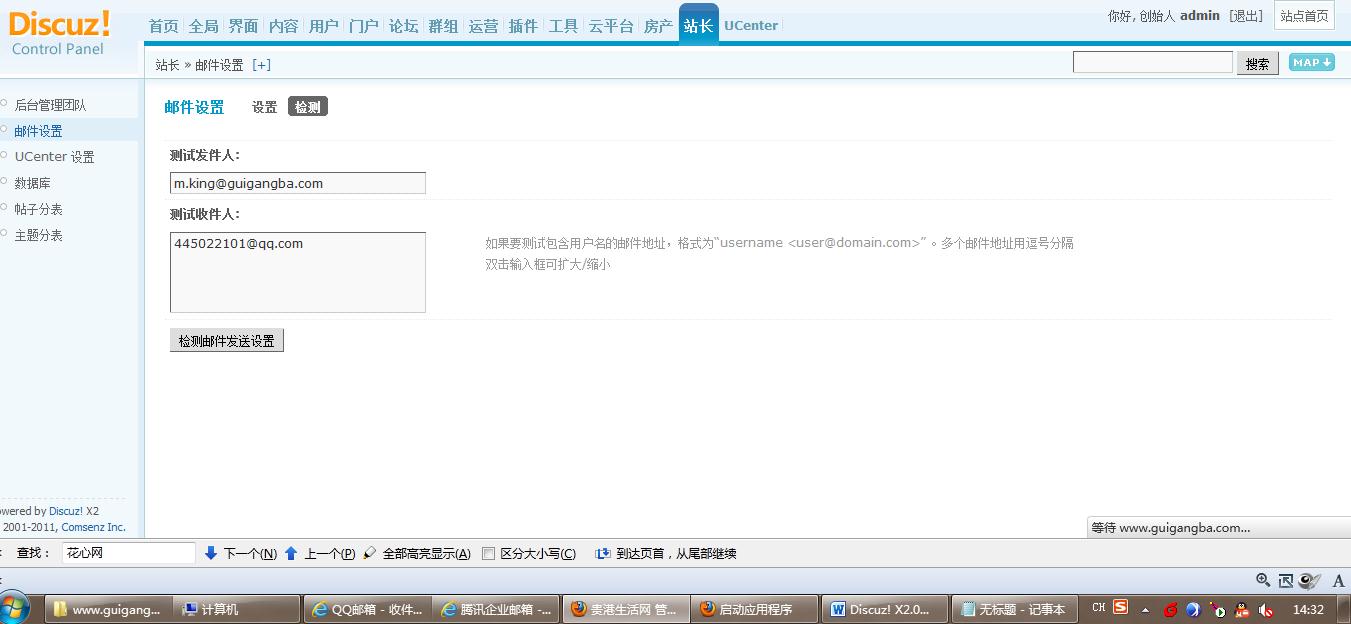Open the 插件 menu
The width and height of the screenshot is (1351, 624).
pyautogui.click(x=523, y=26)
